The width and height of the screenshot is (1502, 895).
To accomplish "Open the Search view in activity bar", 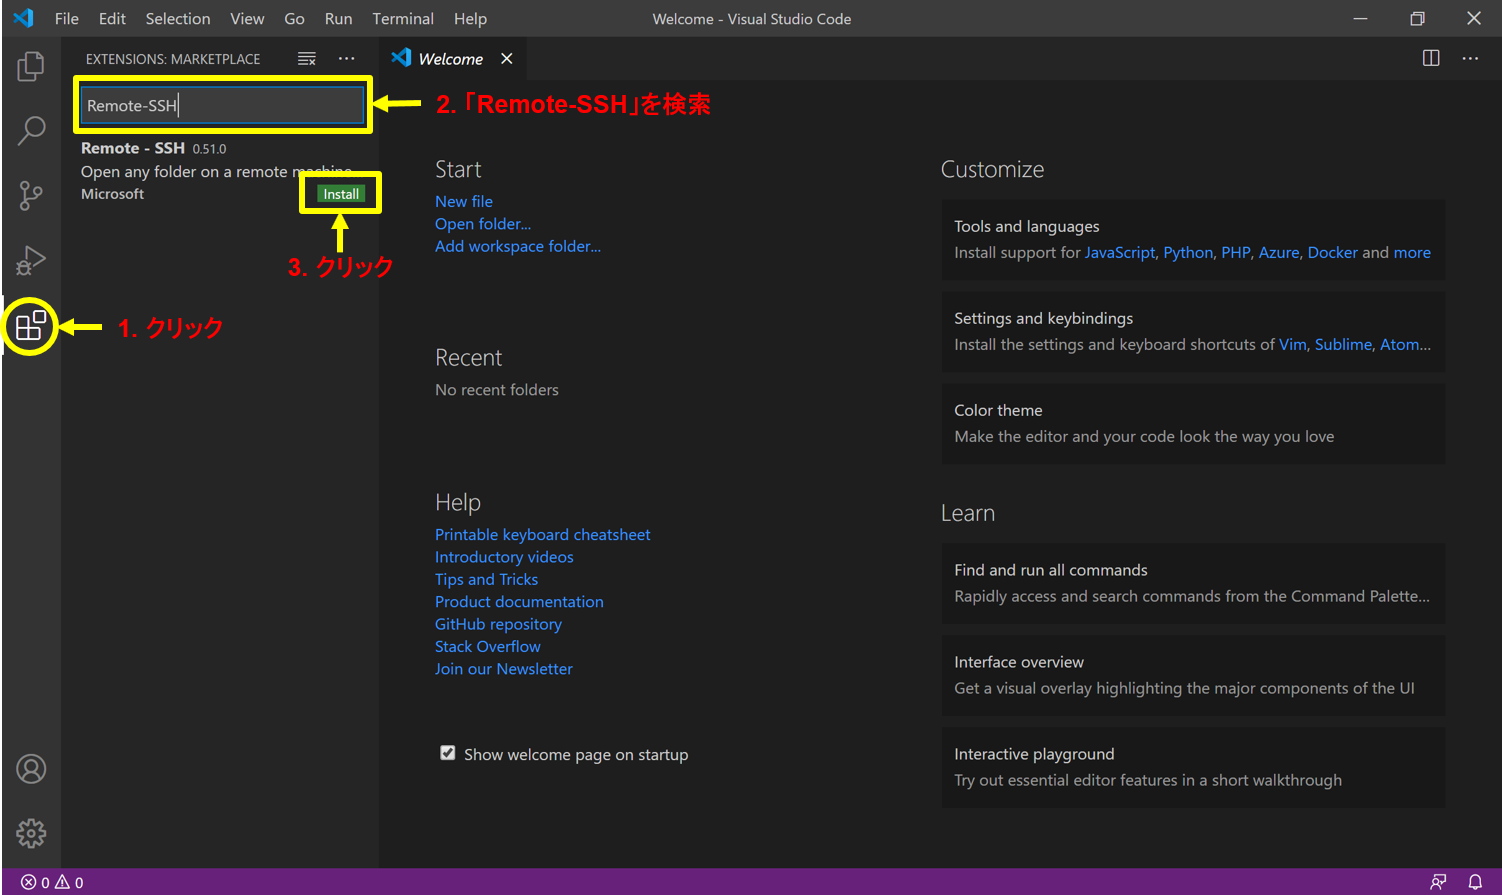I will (x=31, y=130).
